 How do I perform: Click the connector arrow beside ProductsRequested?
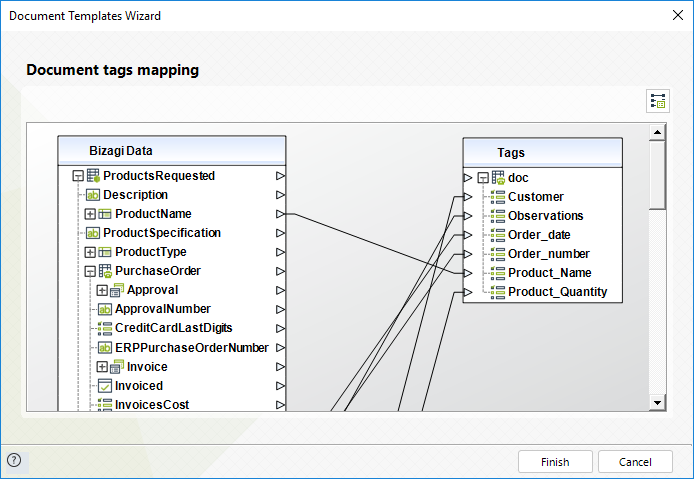click(280, 176)
